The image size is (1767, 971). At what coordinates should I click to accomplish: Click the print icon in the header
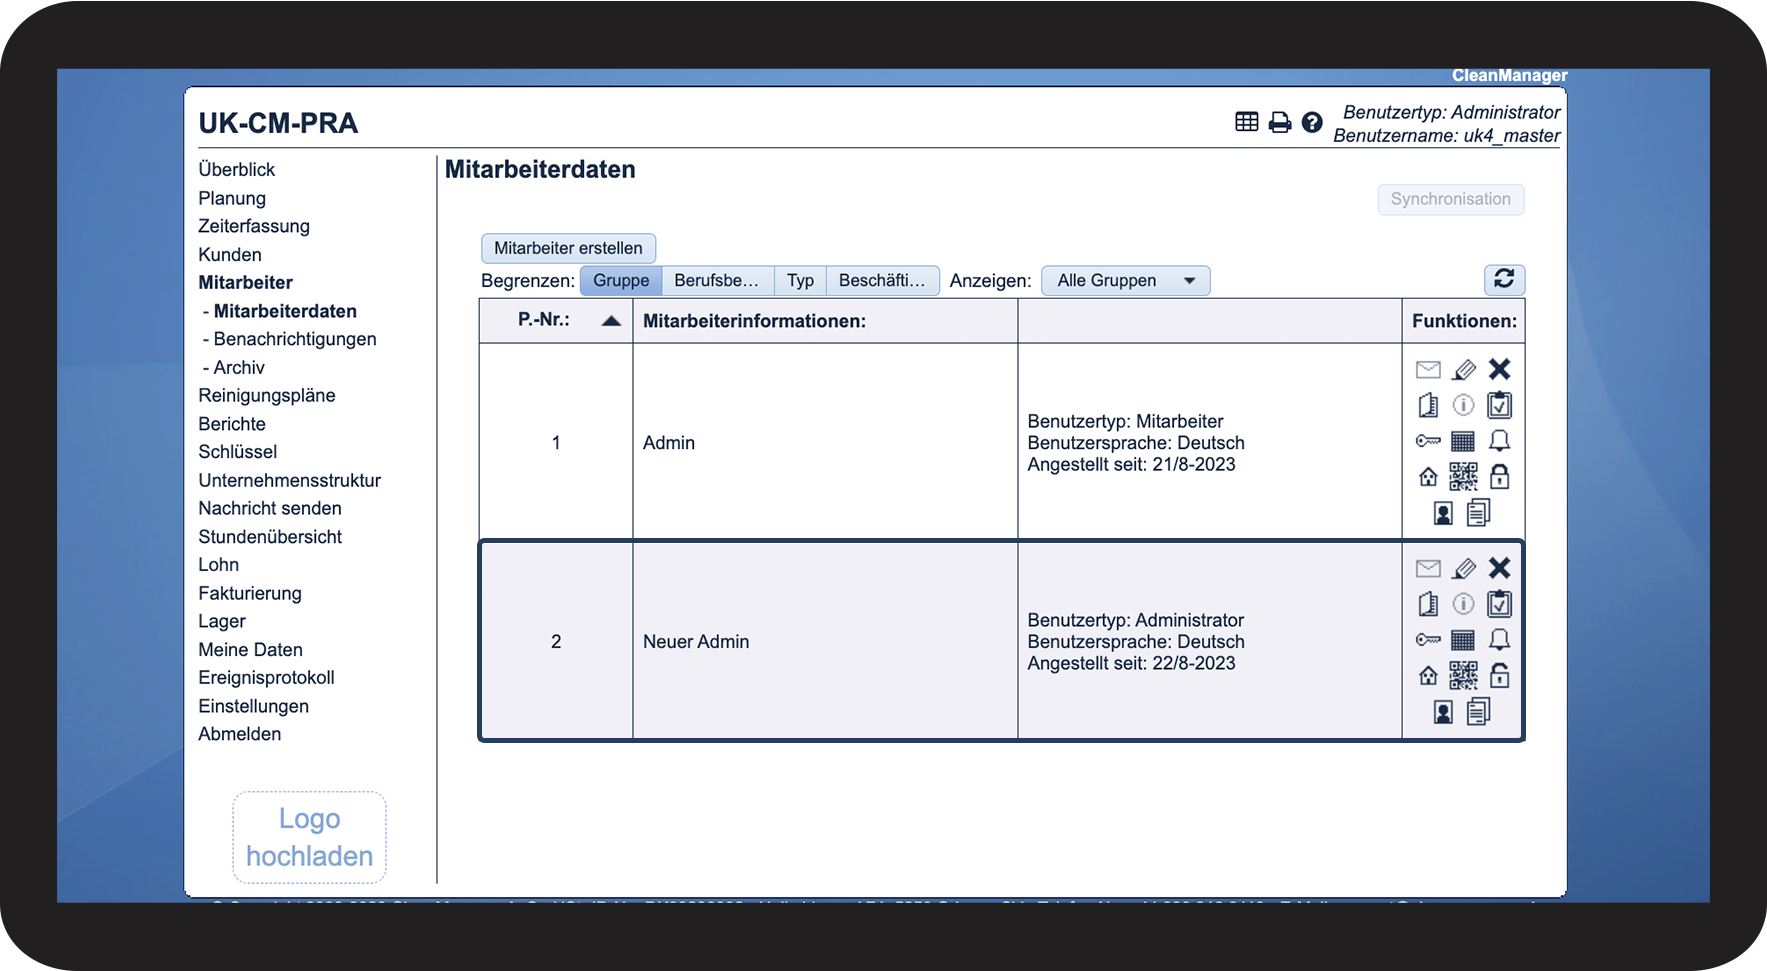pyautogui.click(x=1280, y=122)
